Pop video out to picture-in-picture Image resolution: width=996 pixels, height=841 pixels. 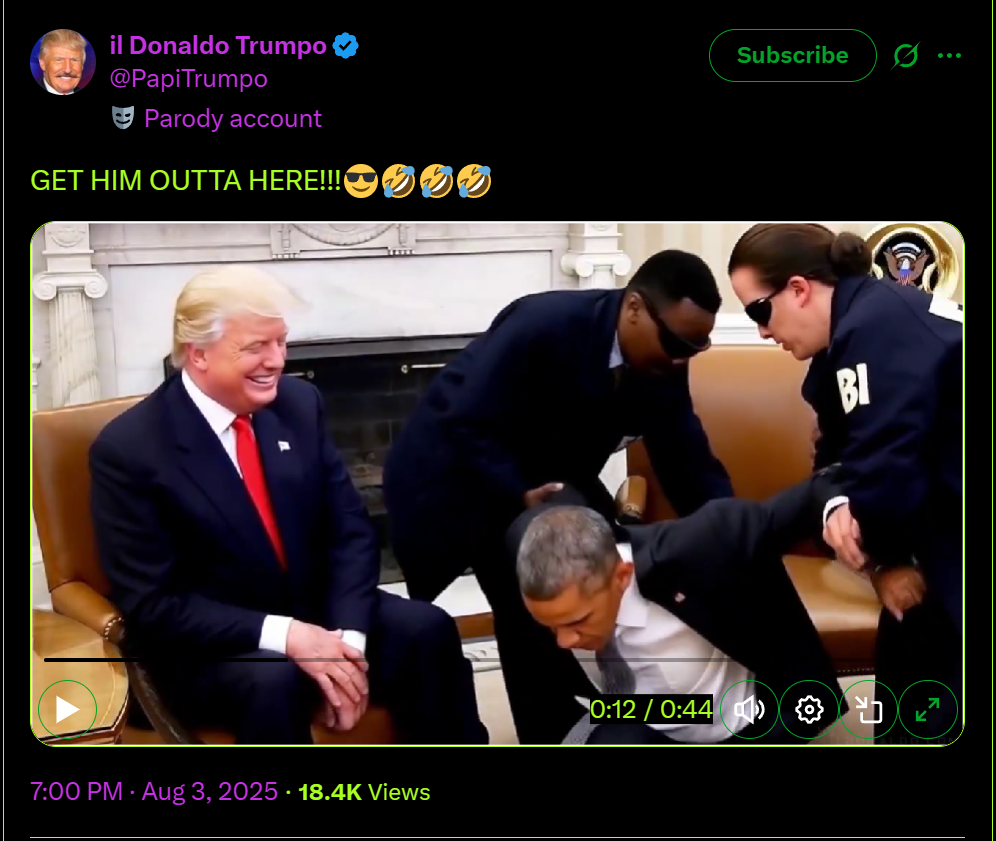(x=868, y=709)
